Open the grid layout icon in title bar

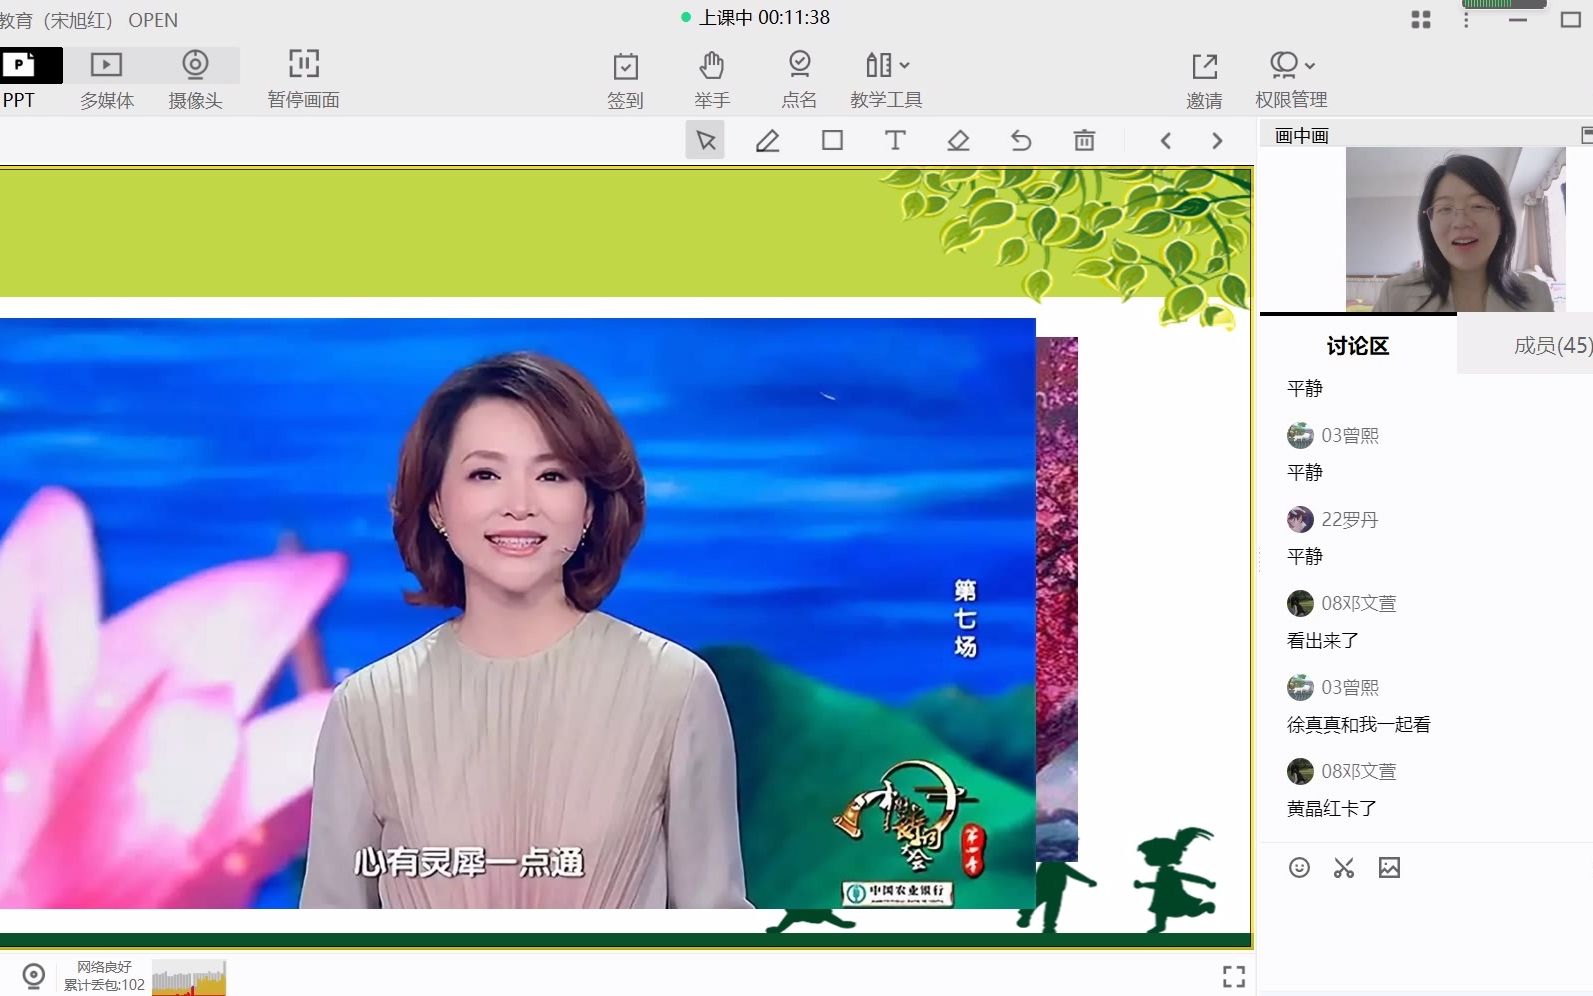pyautogui.click(x=1421, y=20)
